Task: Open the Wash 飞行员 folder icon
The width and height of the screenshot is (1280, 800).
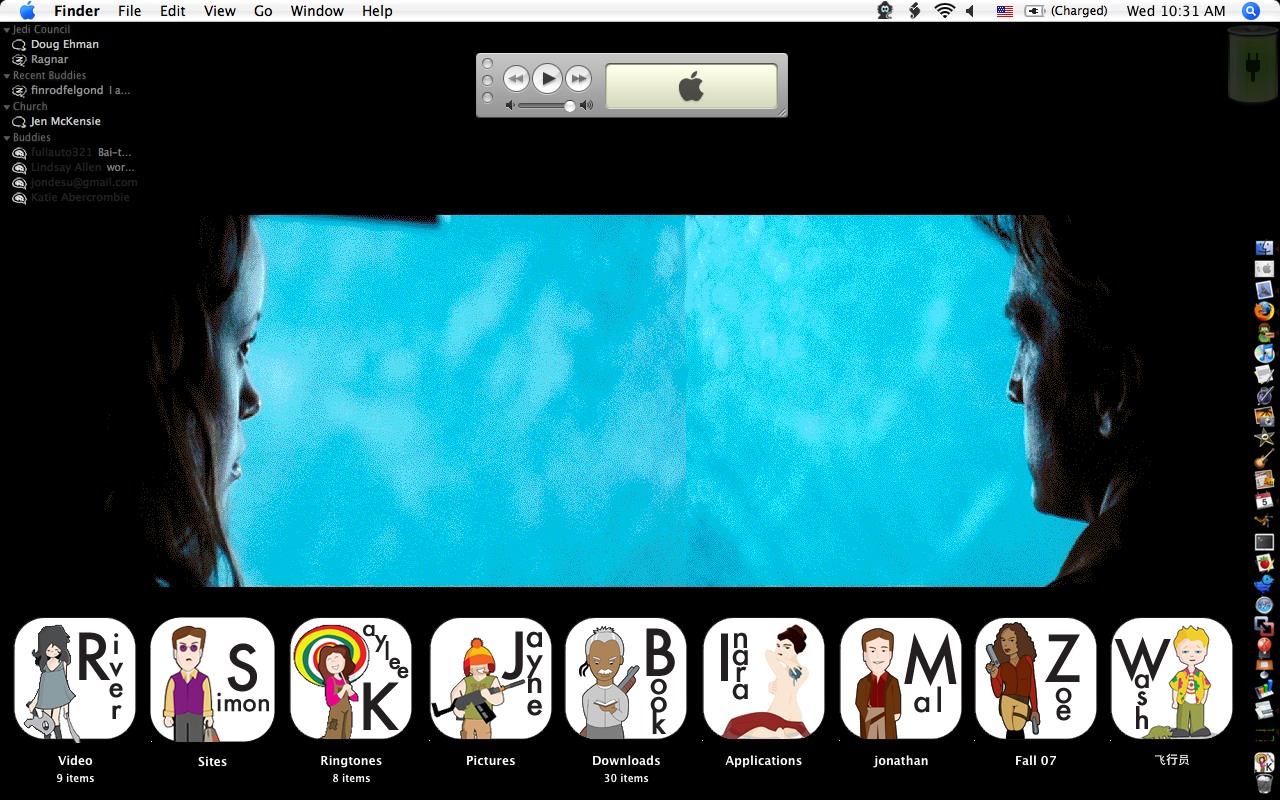Action: (x=1172, y=679)
